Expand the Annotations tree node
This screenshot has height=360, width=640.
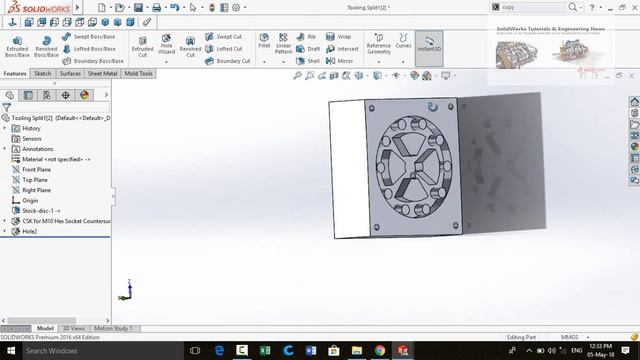[x=4, y=149]
